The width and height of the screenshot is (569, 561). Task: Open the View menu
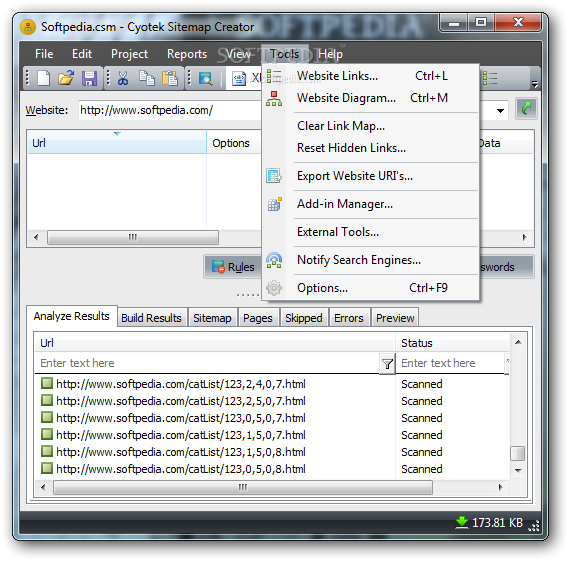pyautogui.click(x=238, y=54)
